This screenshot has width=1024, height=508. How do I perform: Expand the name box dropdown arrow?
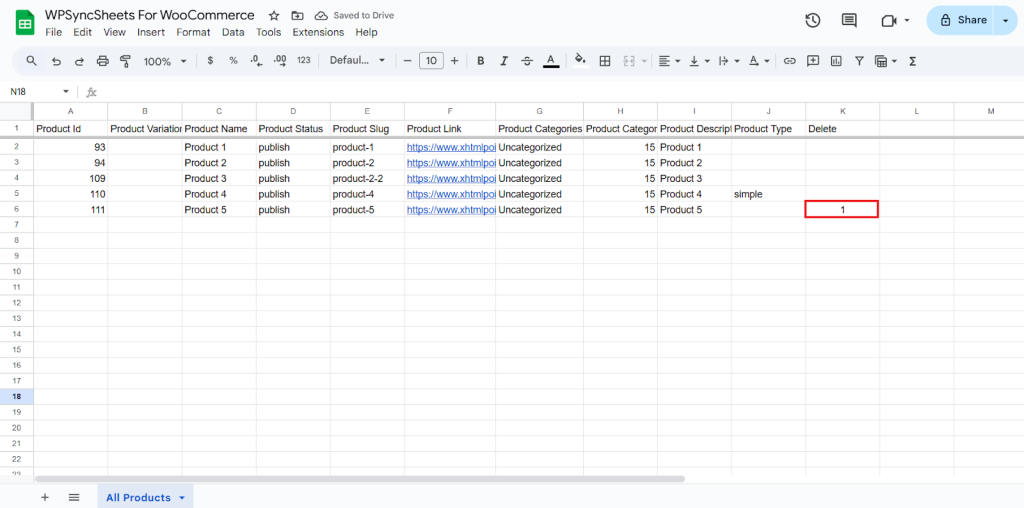click(x=66, y=91)
